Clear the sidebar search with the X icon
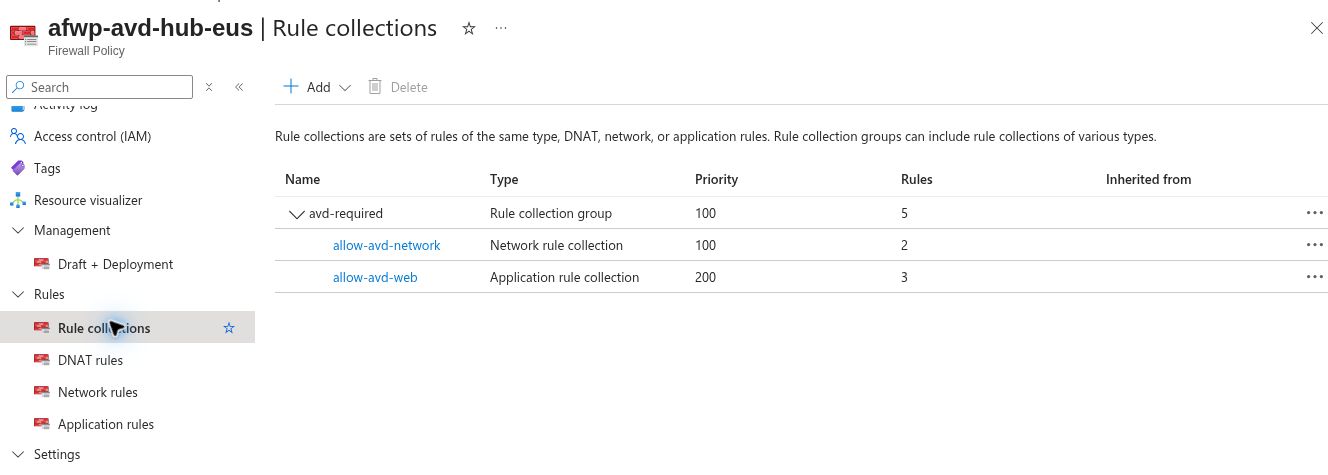This screenshot has height=475, width=1328. click(x=209, y=87)
